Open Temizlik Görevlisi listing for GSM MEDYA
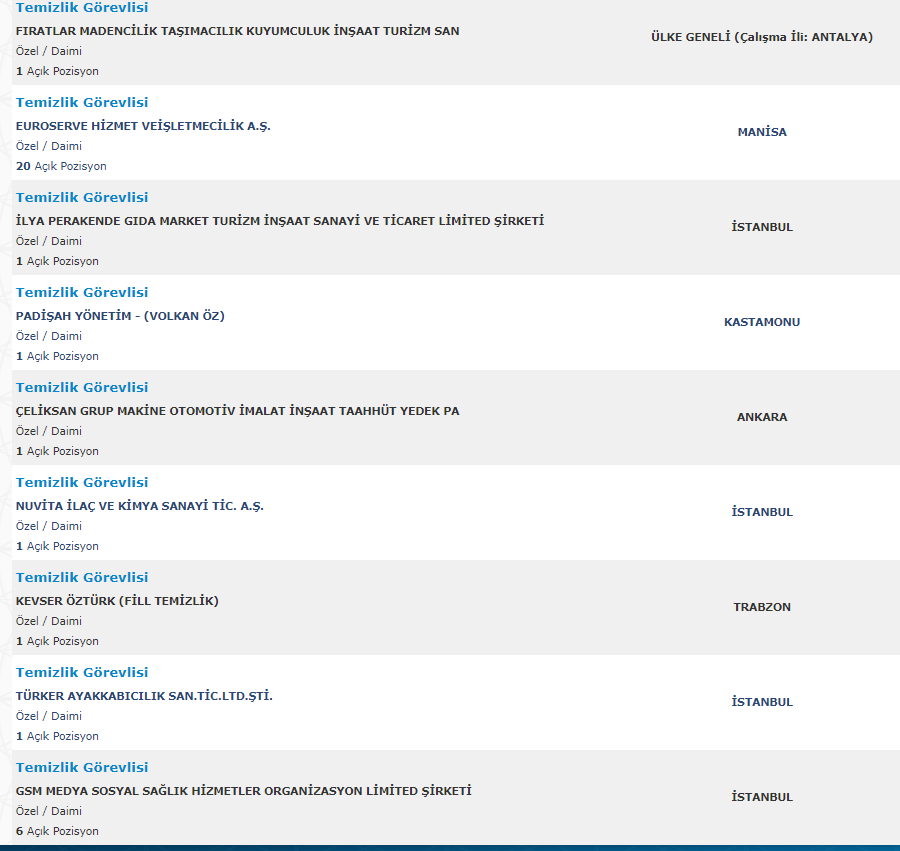This screenshot has width=900, height=851. 82,767
